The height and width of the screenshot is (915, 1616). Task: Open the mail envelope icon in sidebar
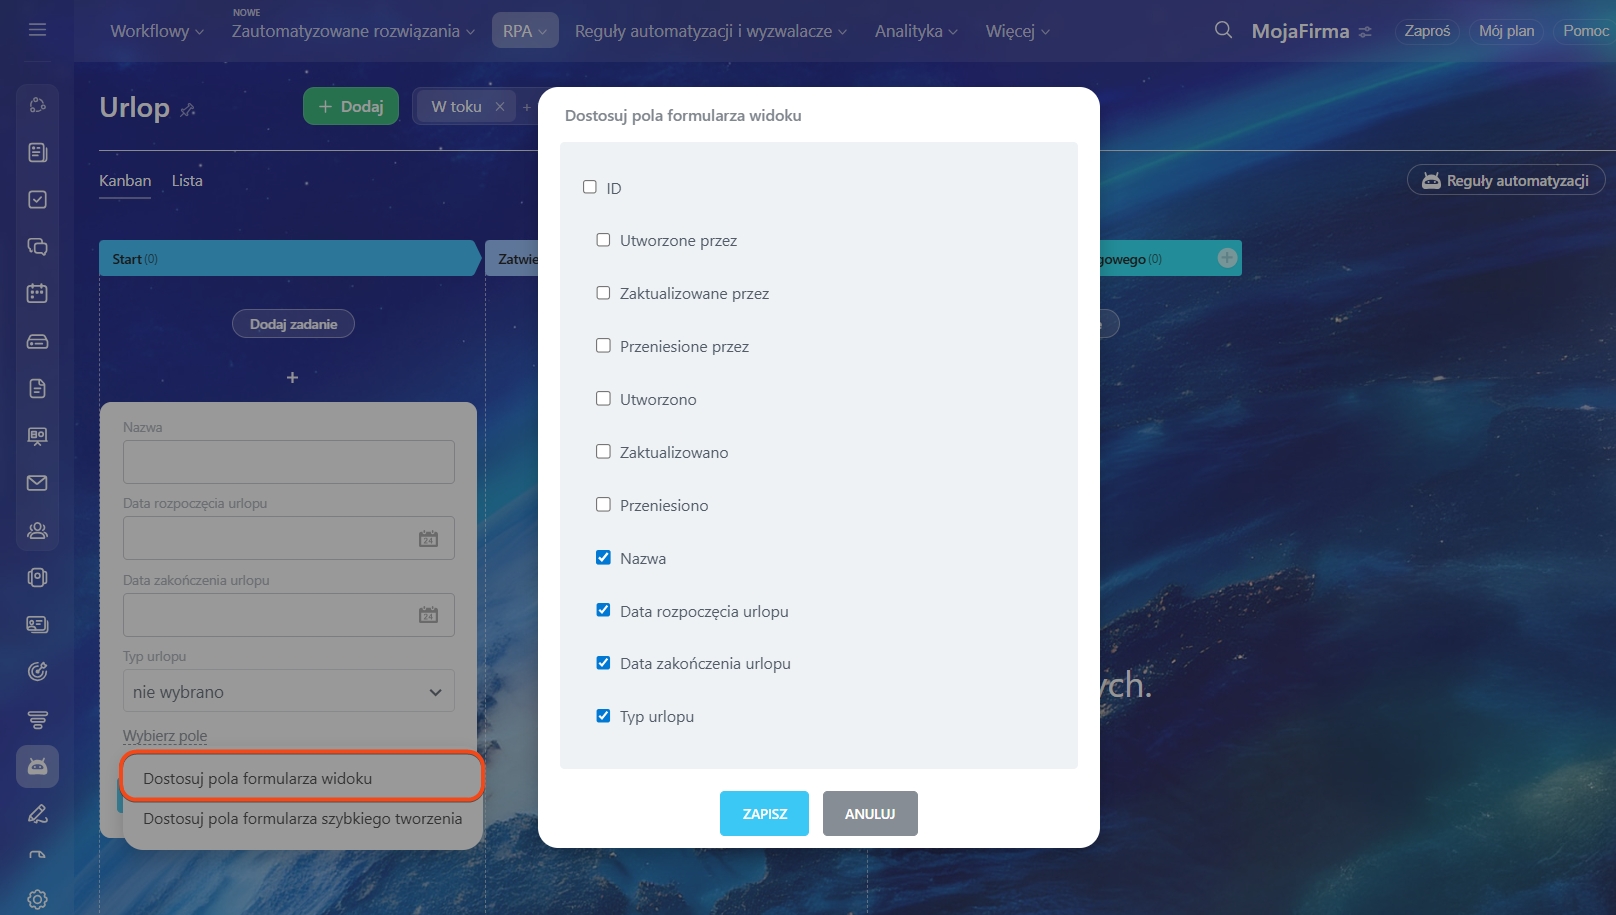pyautogui.click(x=37, y=483)
